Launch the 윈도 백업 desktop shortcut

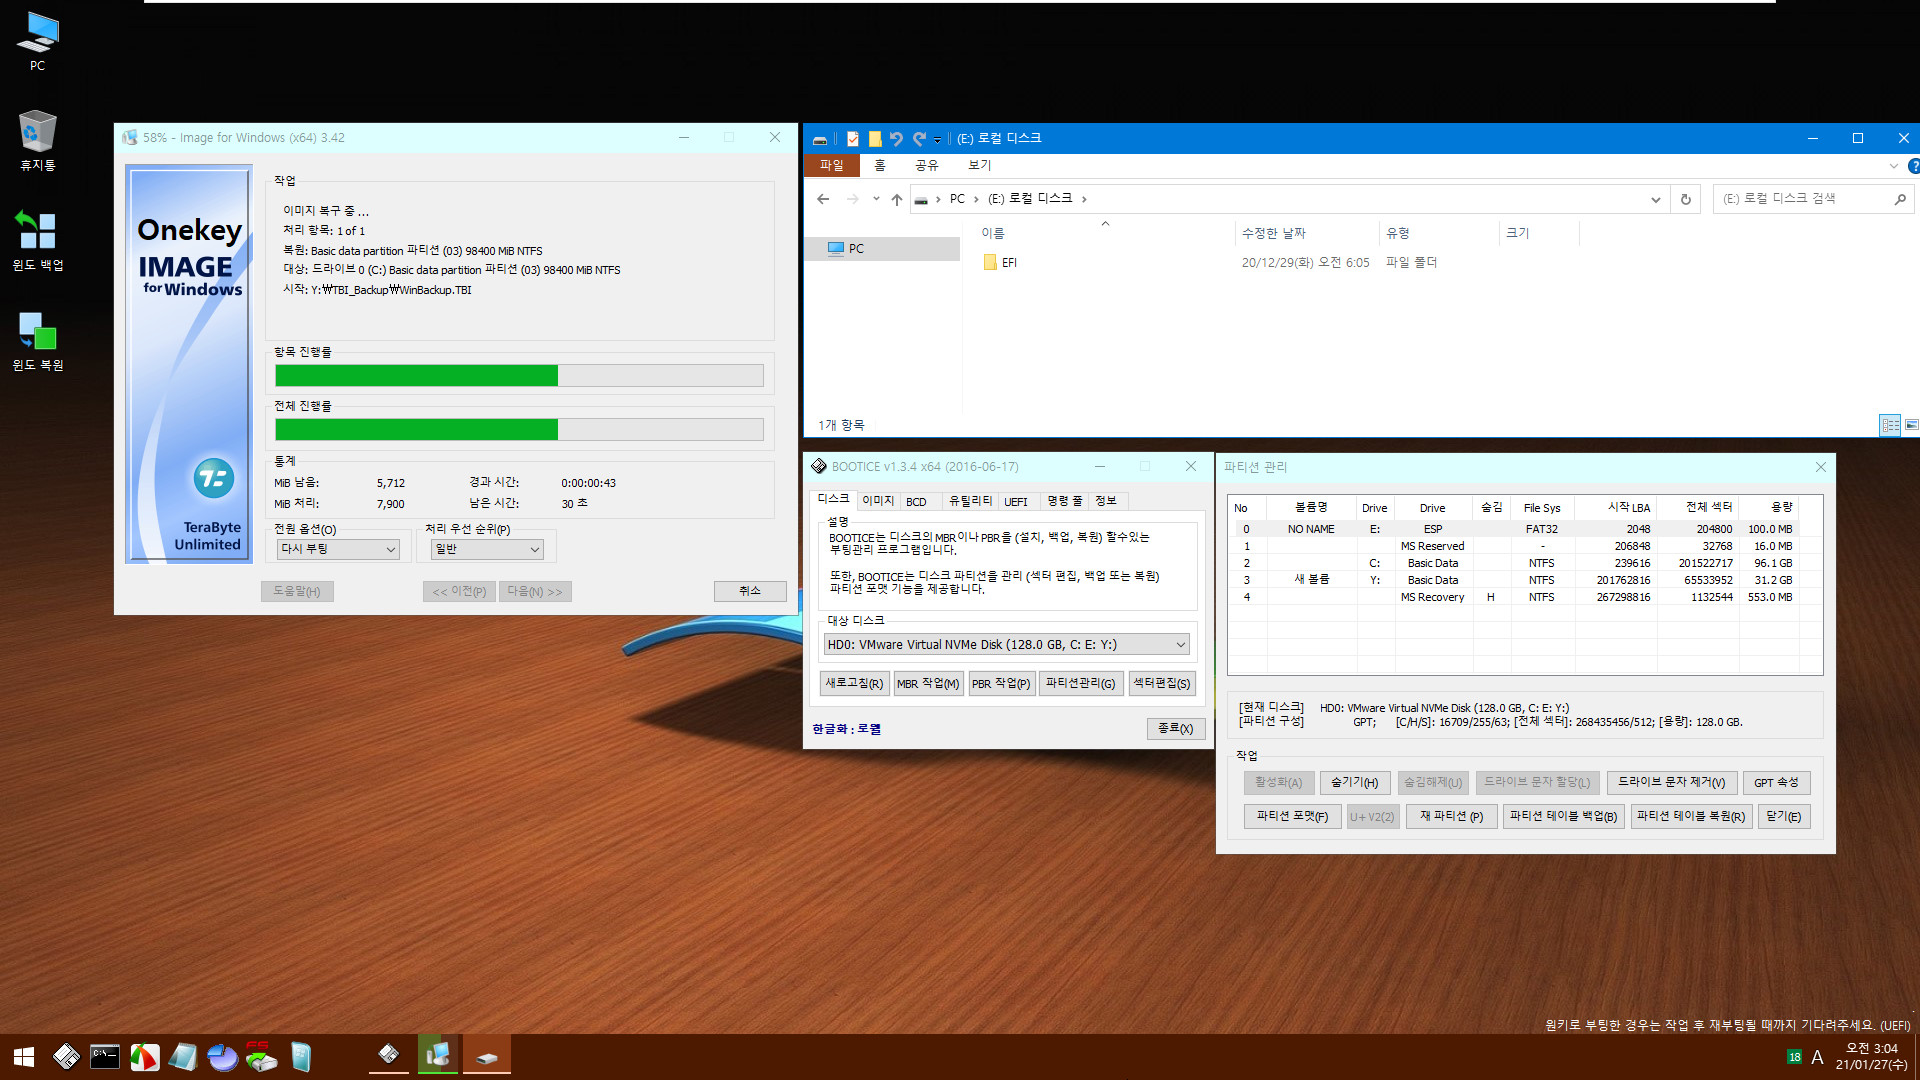click(x=37, y=240)
